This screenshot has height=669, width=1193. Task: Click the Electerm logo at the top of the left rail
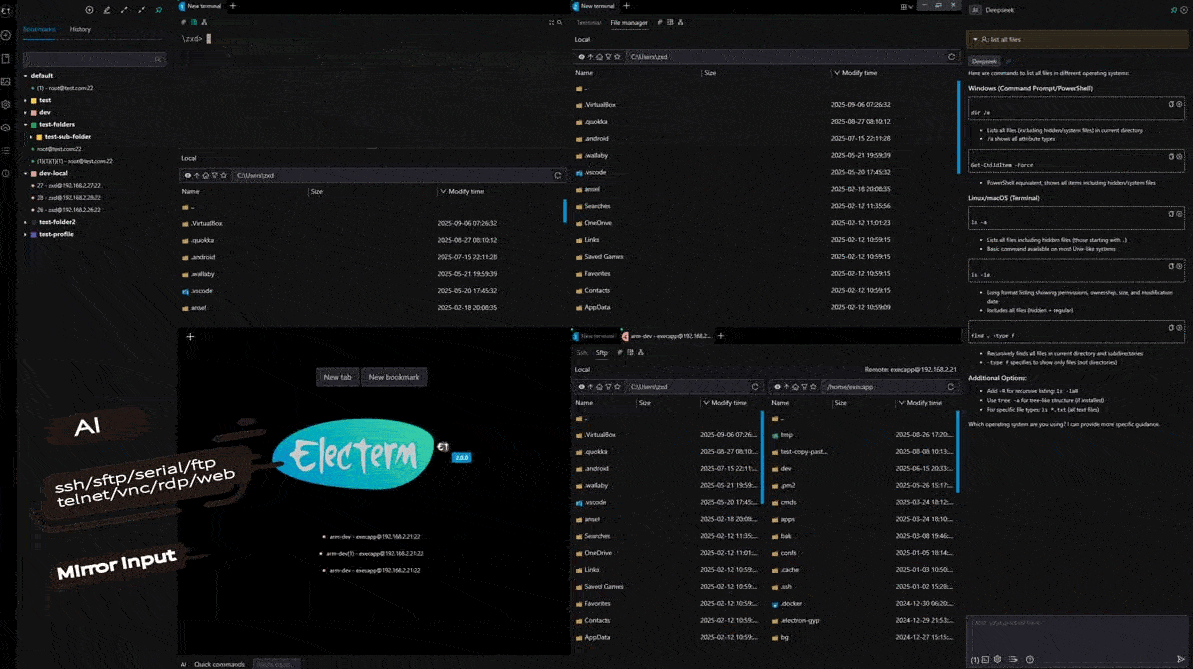(6, 11)
